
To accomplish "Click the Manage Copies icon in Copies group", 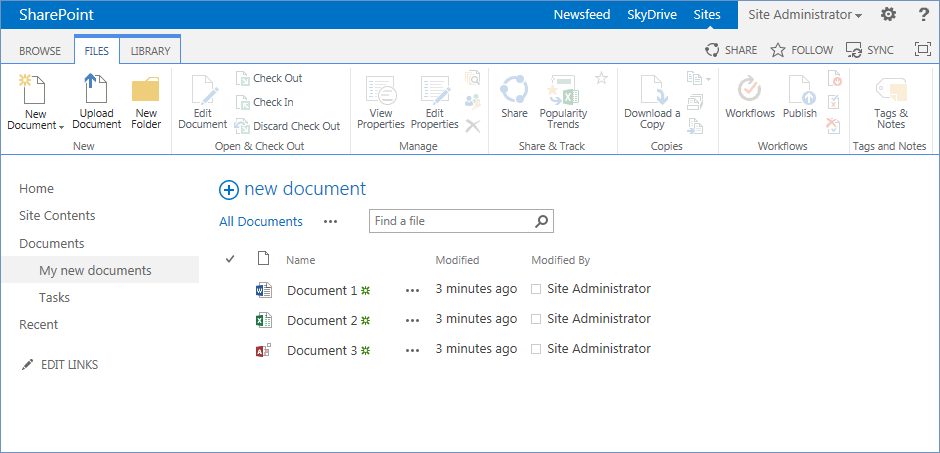I will click(694, 102).
